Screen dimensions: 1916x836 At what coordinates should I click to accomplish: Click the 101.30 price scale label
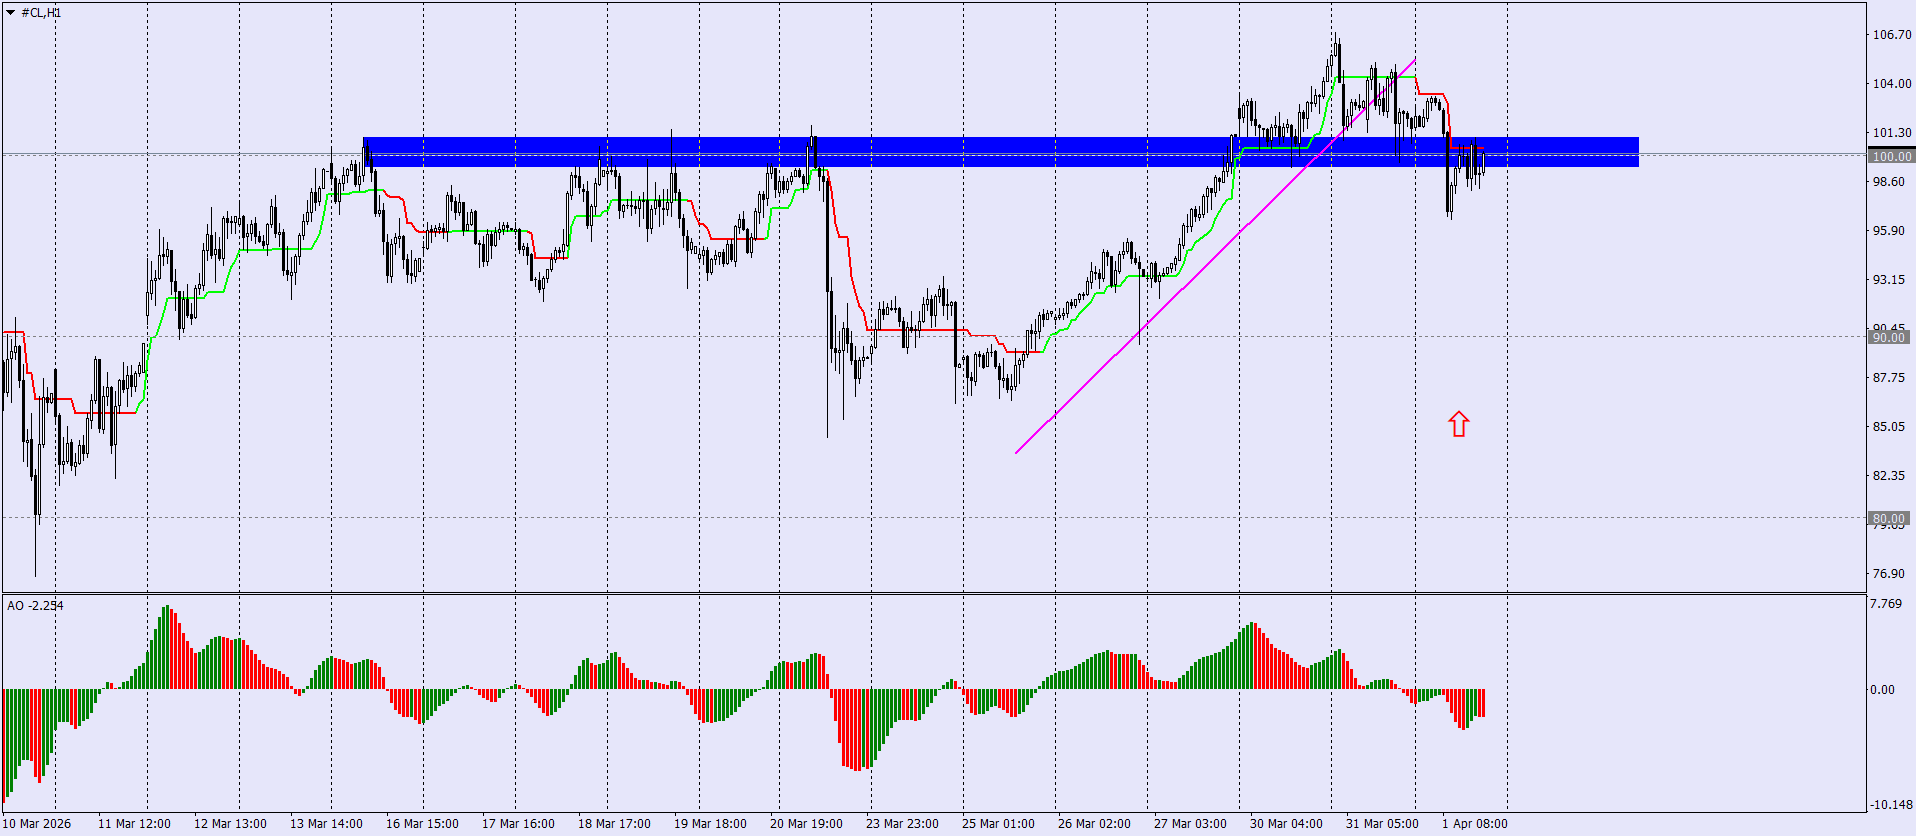tap(1892, 132)
